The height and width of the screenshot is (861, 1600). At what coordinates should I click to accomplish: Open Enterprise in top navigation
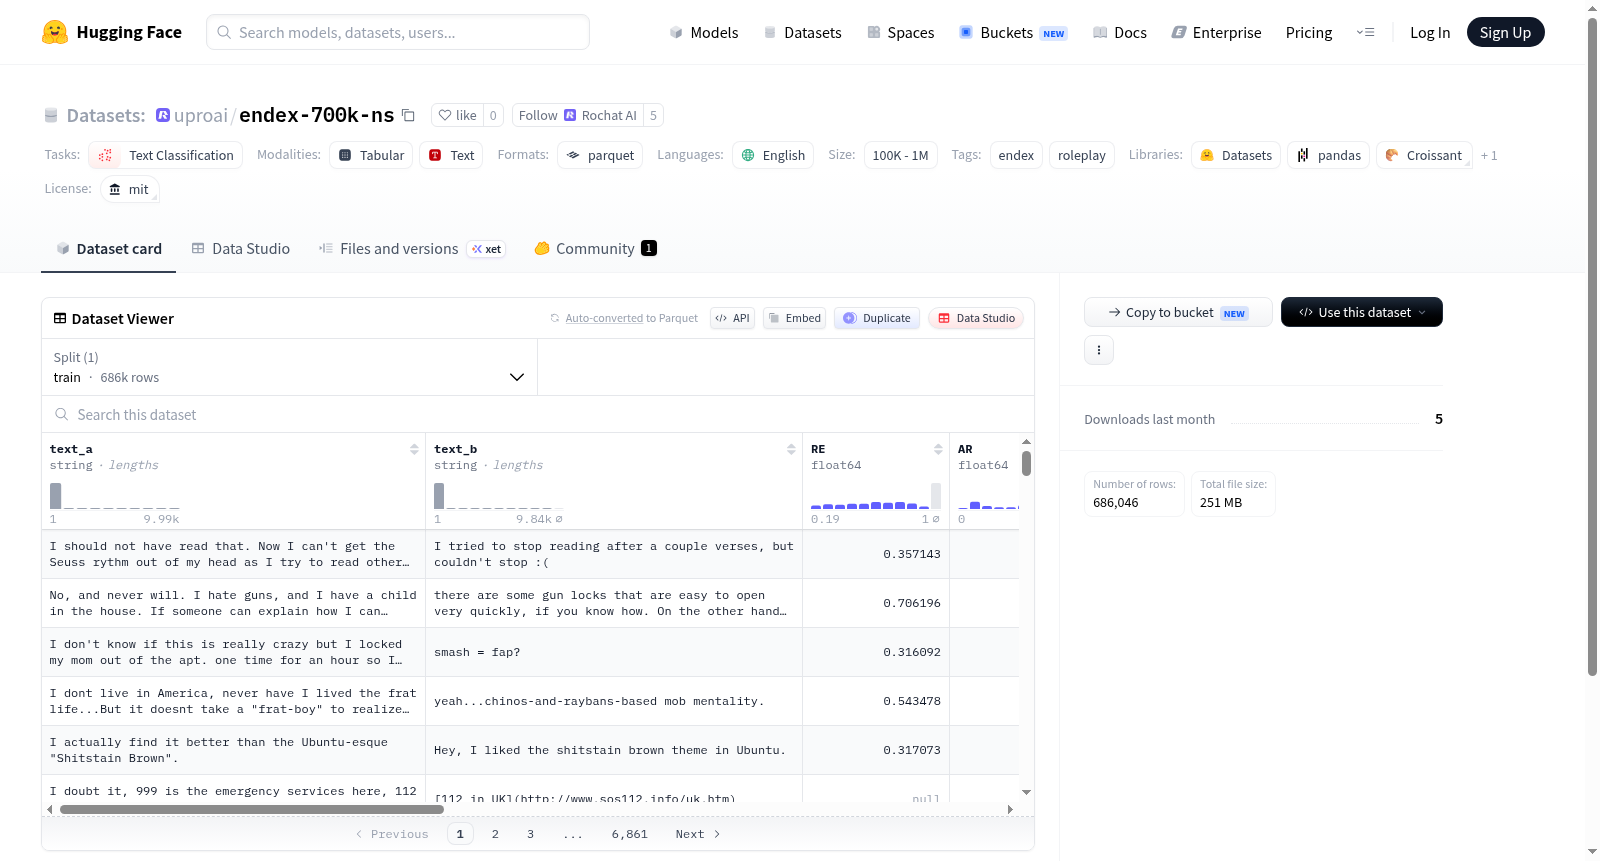tap(1216, 32)
